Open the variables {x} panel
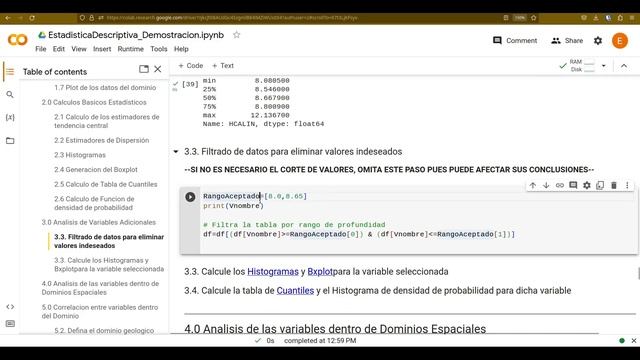Image resolution: width=640 pixels, height=360 pixels. point(10,118)
